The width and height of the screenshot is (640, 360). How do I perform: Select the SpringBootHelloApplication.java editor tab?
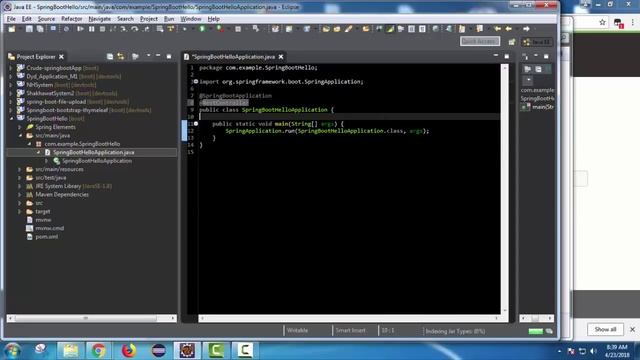click(x=233, y=57)
